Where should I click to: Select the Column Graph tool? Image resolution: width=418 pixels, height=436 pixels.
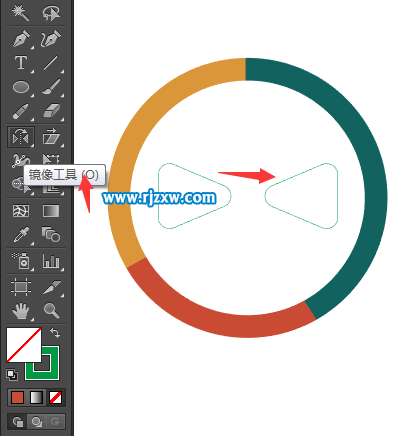point(51,261)
